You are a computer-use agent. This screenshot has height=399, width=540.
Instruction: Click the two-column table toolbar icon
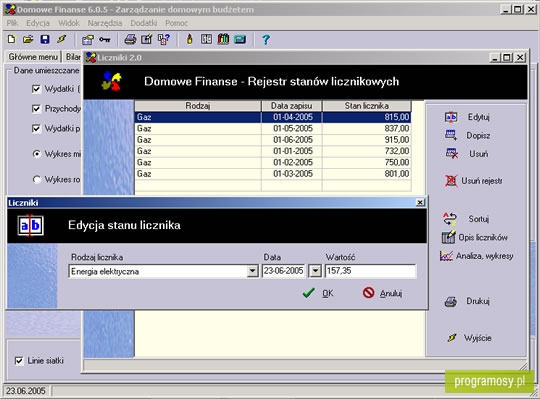coord(206,39)
